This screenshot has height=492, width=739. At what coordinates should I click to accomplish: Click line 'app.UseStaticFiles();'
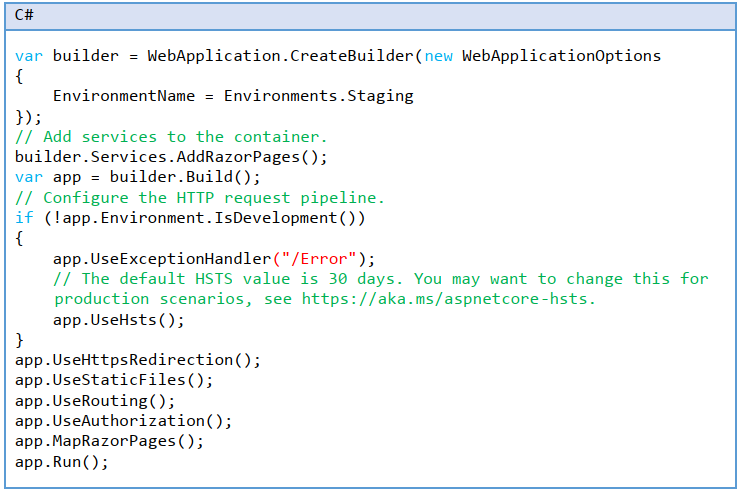click(114, 380)
